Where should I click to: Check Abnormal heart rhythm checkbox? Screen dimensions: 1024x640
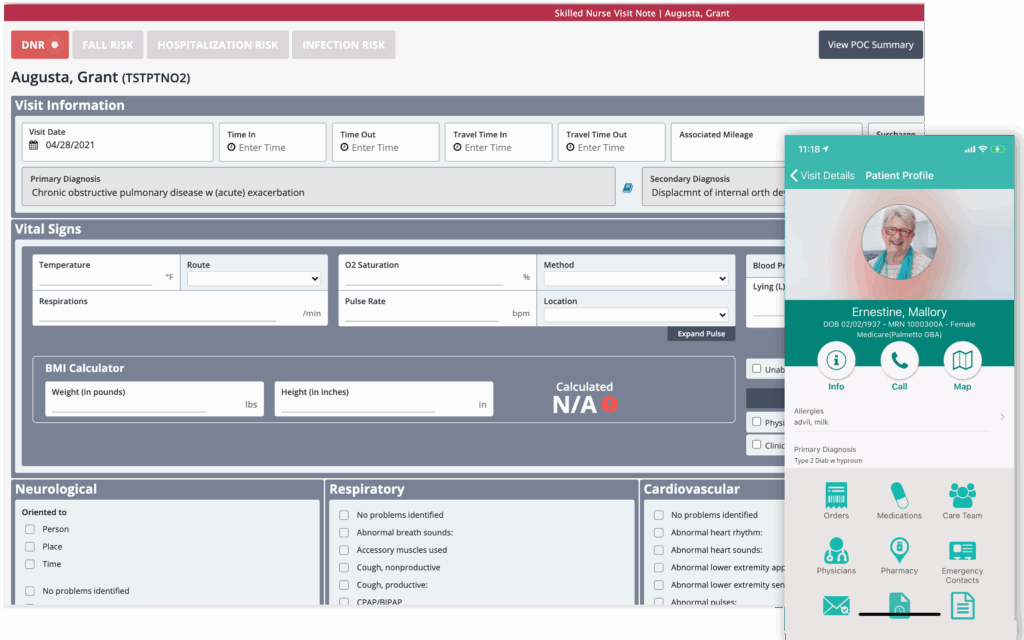coord(659,533)
